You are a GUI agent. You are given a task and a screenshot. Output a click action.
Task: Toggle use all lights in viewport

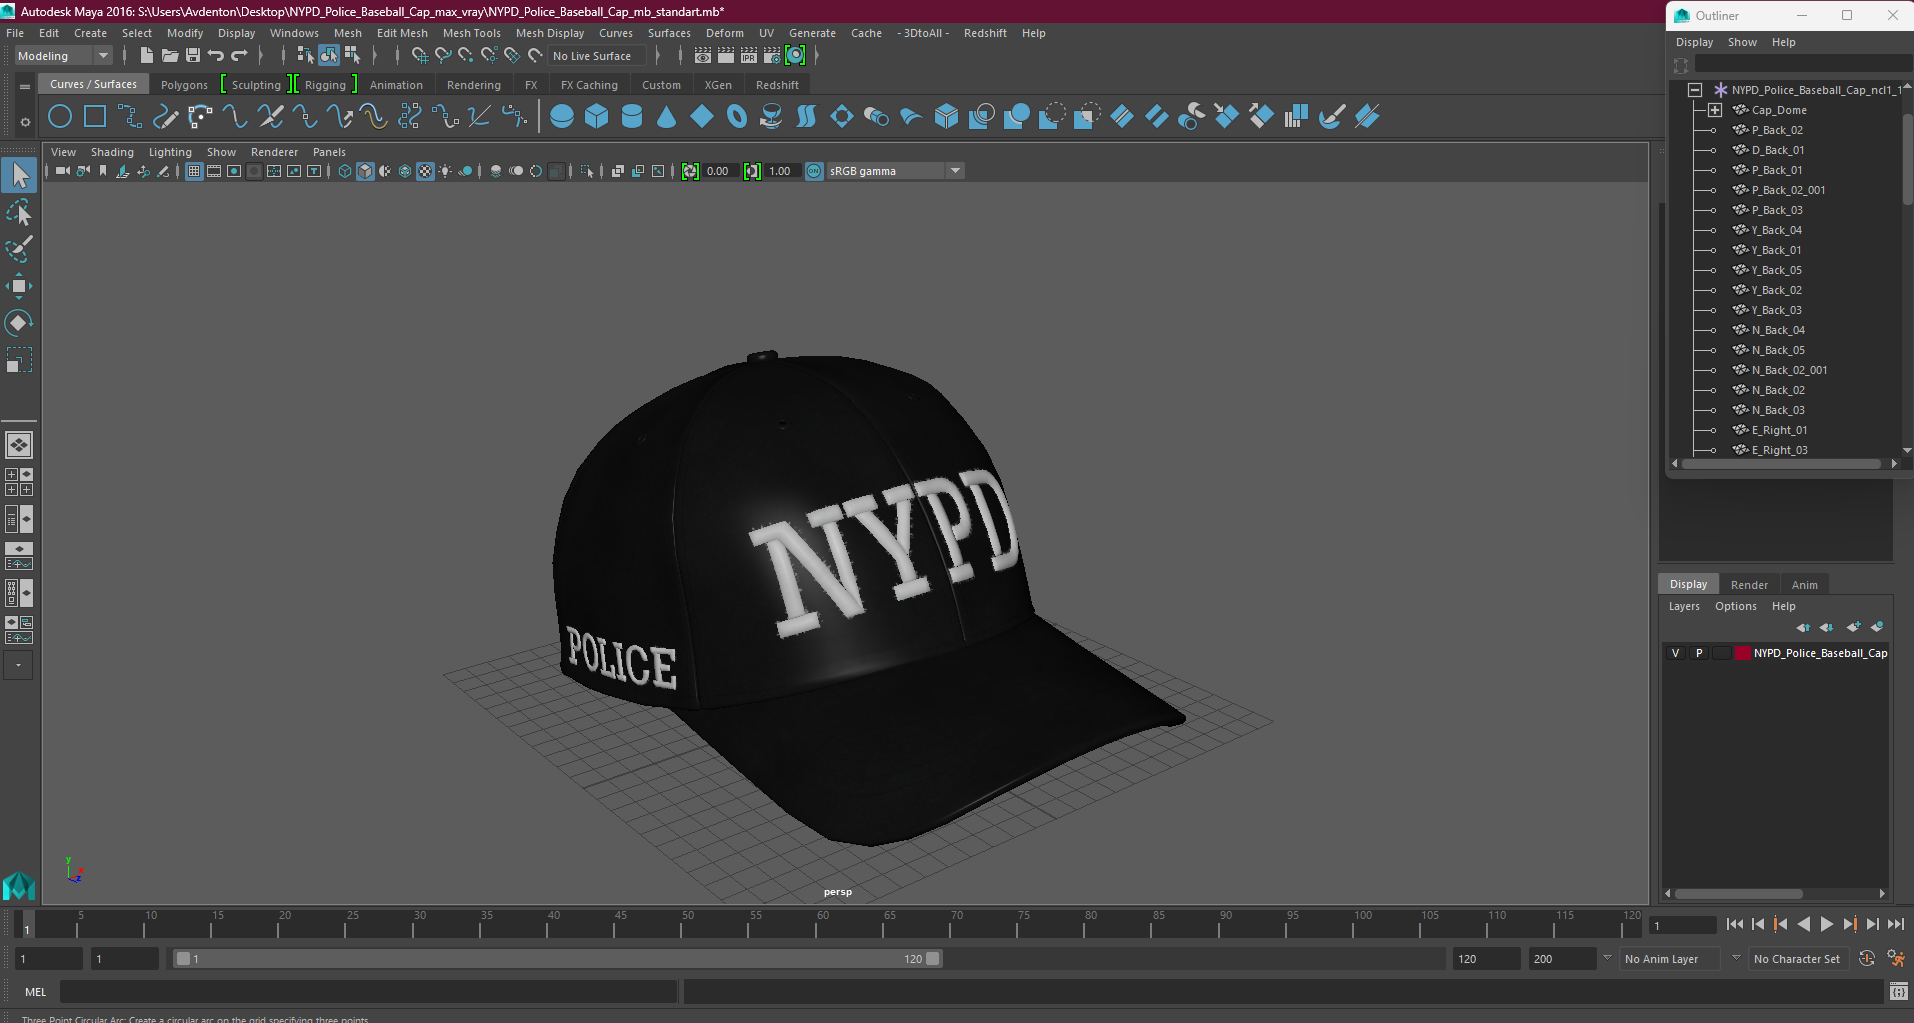[445, 171]
